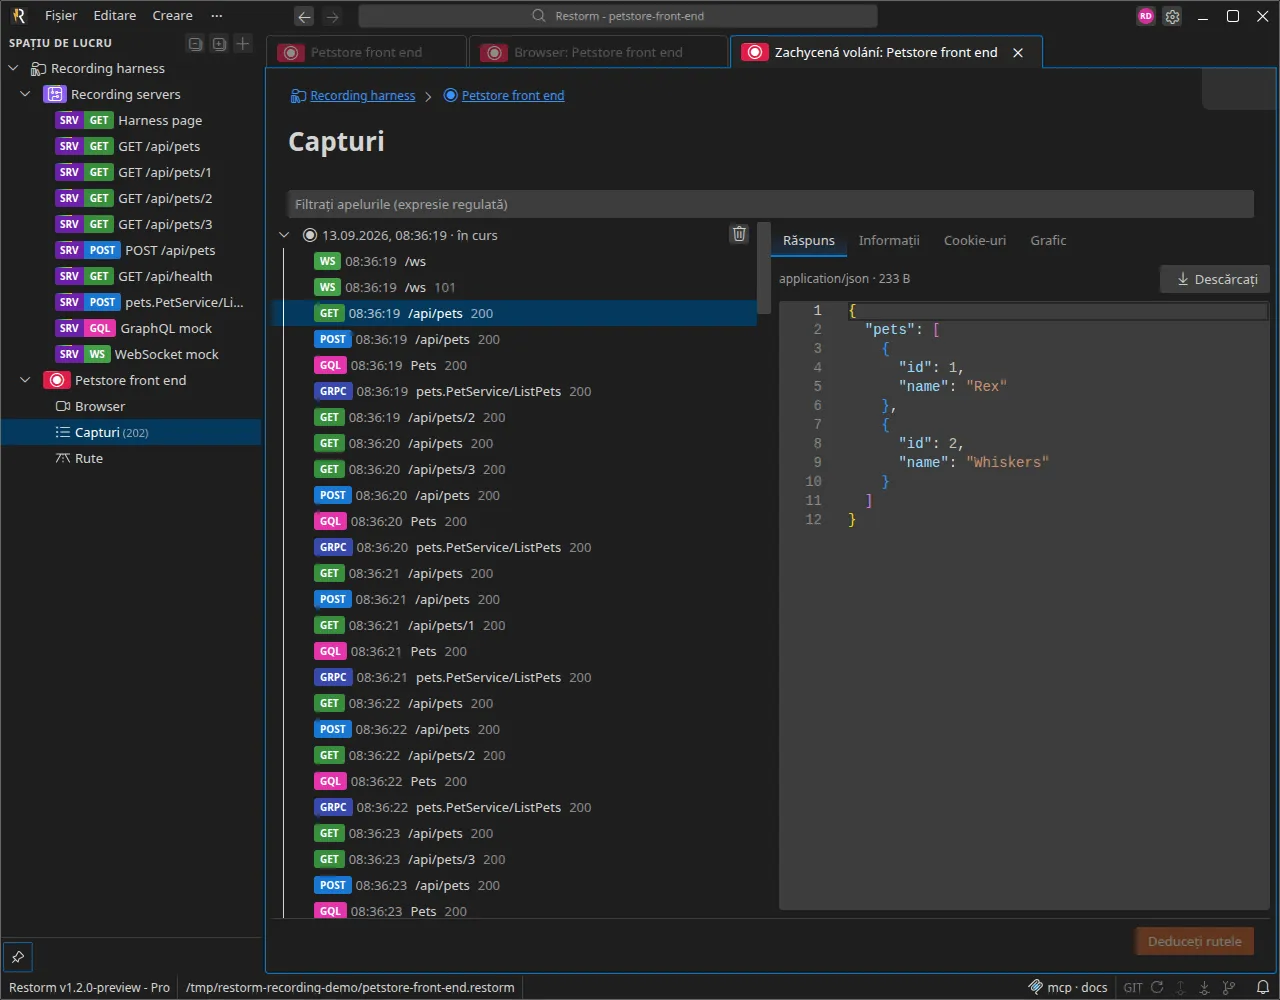The image size is (1280, 1000).
Task: Click the Git refresh icon
Action: coord(1157,987)
